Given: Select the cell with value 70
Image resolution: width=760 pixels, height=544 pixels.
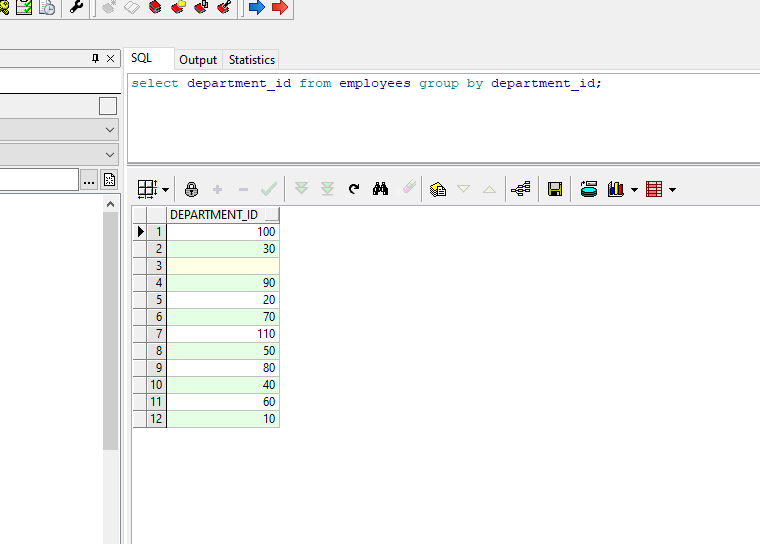Looking at the screenshot, I should (223, 317).
